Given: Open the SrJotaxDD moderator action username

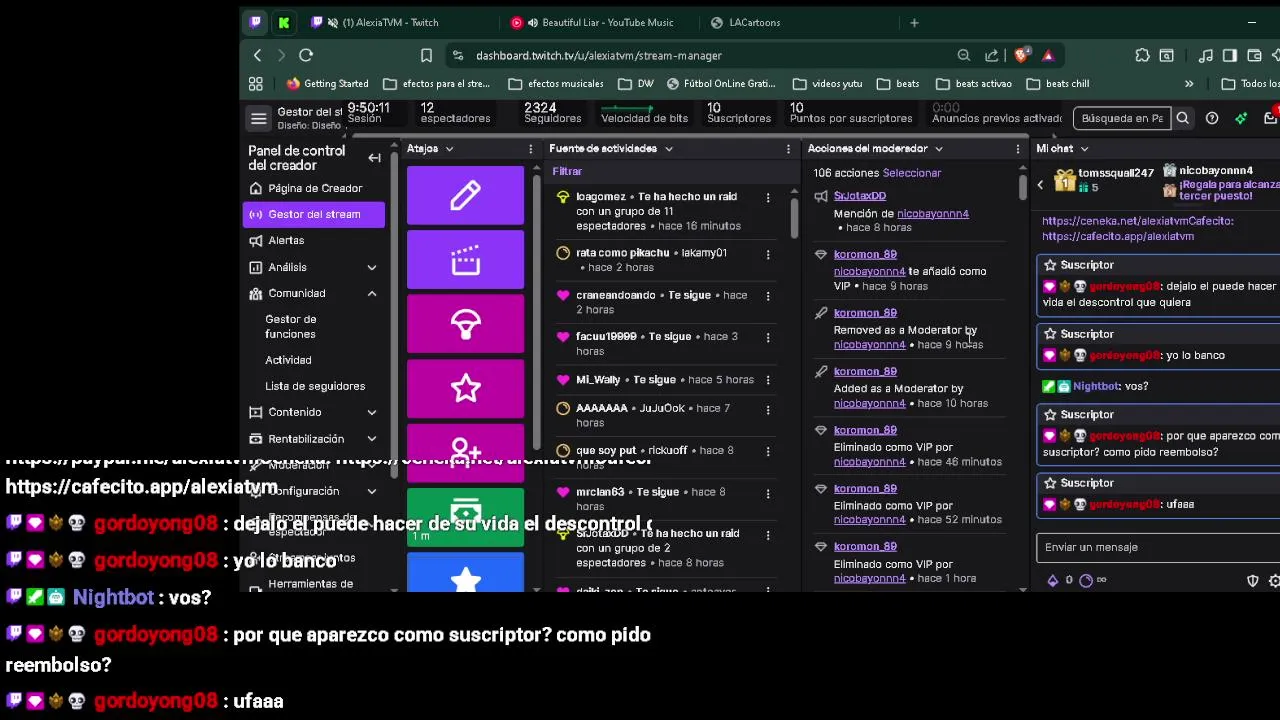Looking at the screenshot, I should tap(860, 196).
